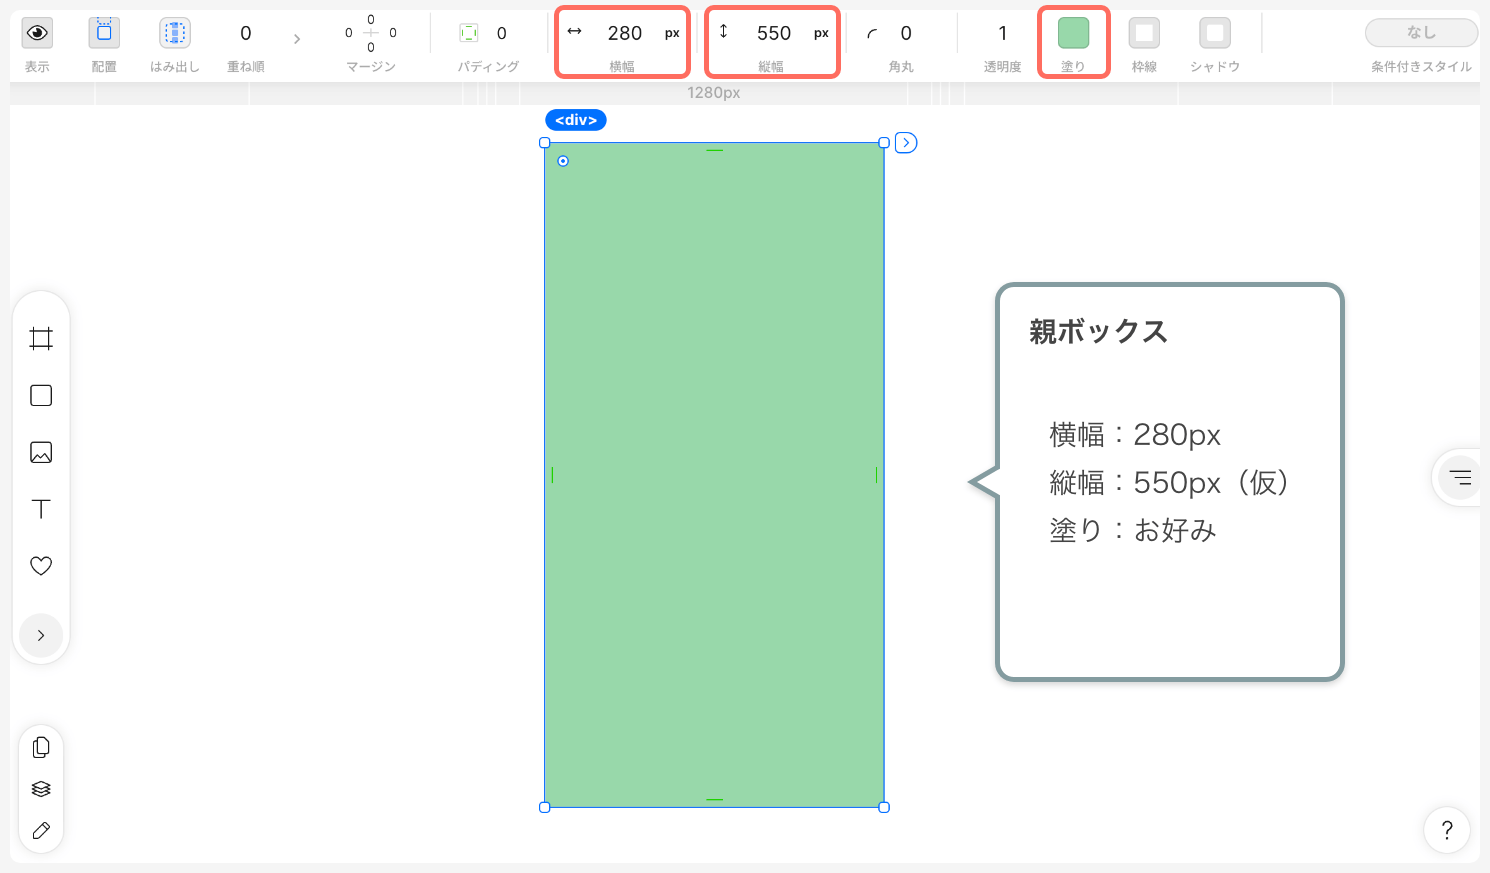Screen dimensions: 1490x873
Task: Select the frame tool in left sidebar
Action: tap(41, 339)
